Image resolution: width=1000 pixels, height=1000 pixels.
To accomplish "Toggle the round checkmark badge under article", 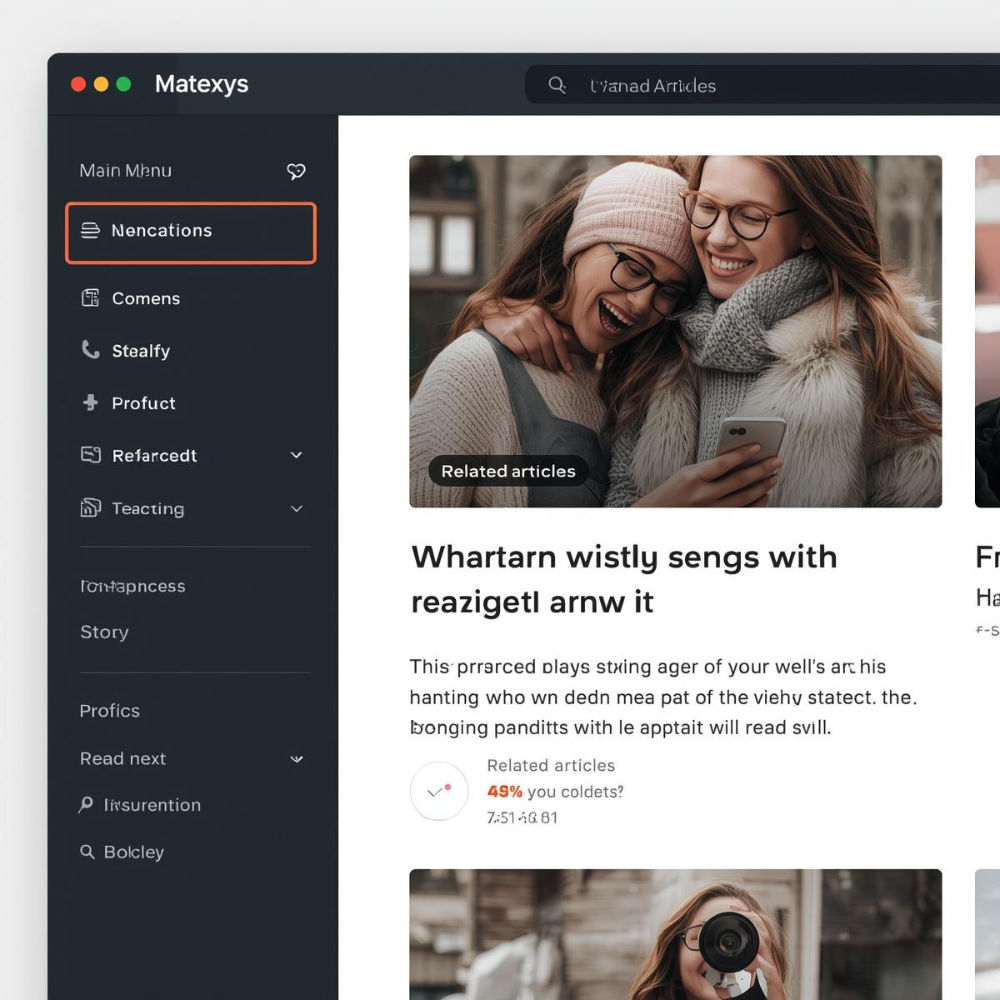I will [439, 791].
